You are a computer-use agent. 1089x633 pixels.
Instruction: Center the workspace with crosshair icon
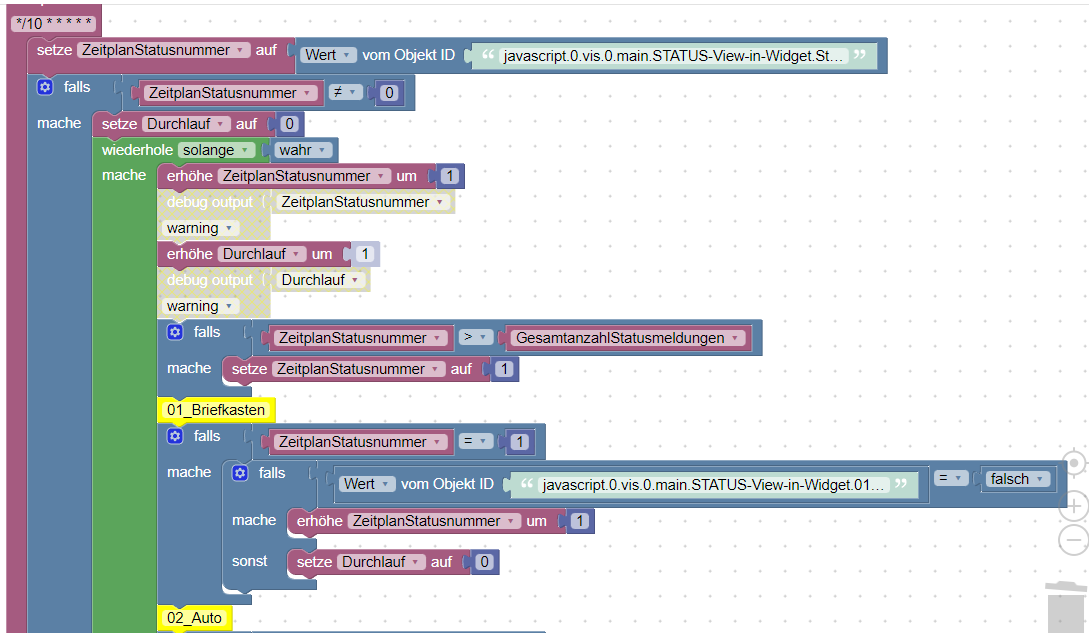(x=1074, y=463)
